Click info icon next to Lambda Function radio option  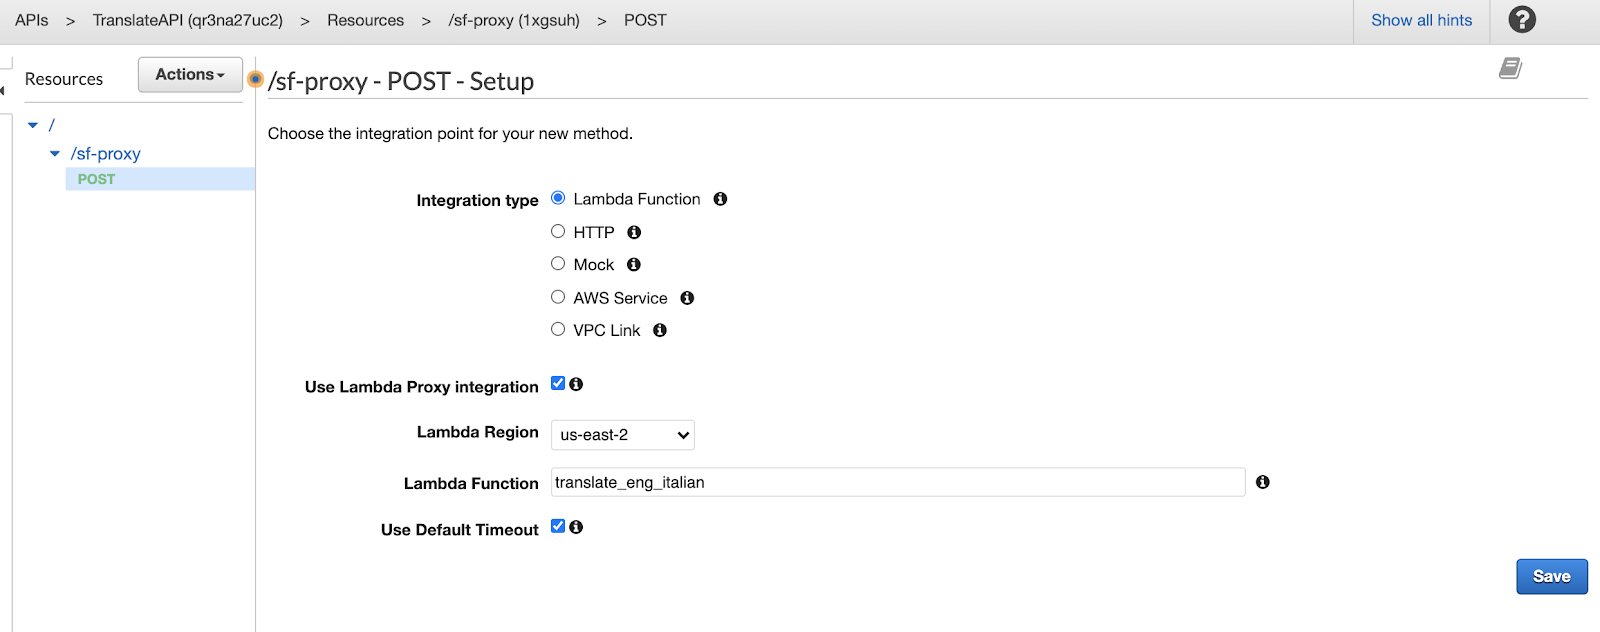pyautogui.click(x=720, y=199)
